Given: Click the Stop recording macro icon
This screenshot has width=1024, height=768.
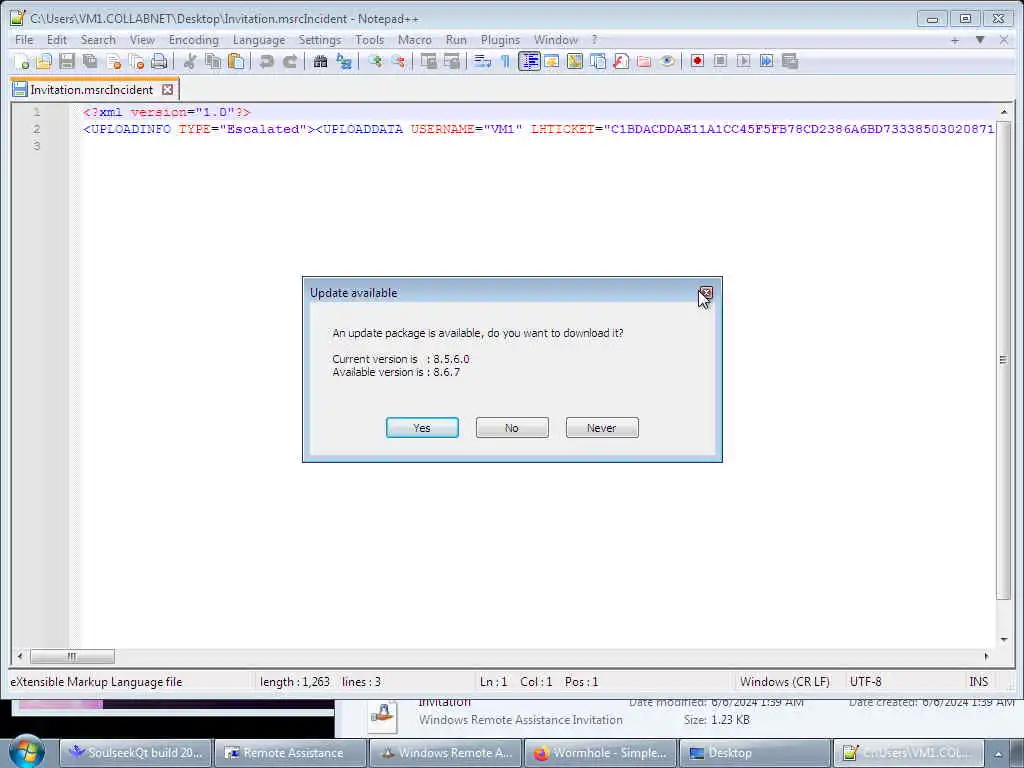Looking at the screenshot, I should pos(720,61).
